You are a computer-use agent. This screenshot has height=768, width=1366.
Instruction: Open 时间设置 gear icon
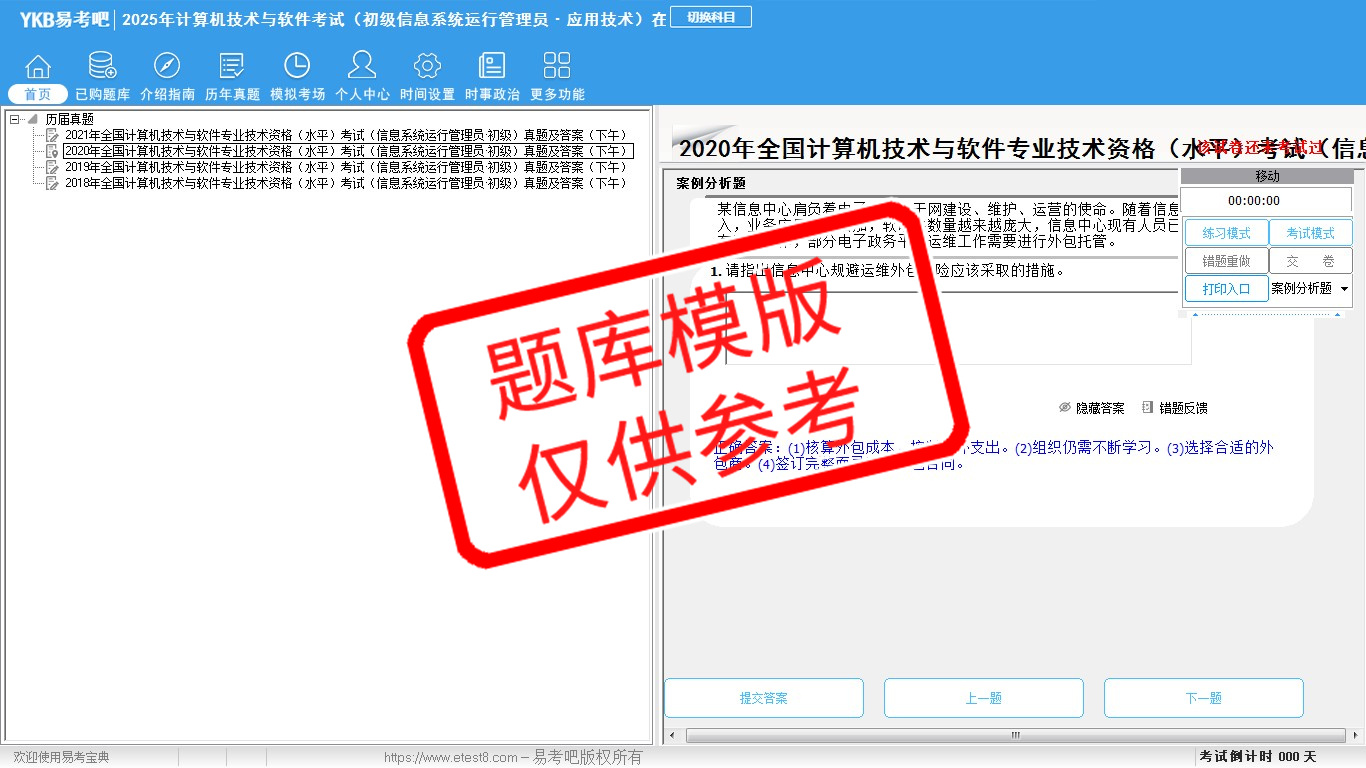(x=427, y=67)
